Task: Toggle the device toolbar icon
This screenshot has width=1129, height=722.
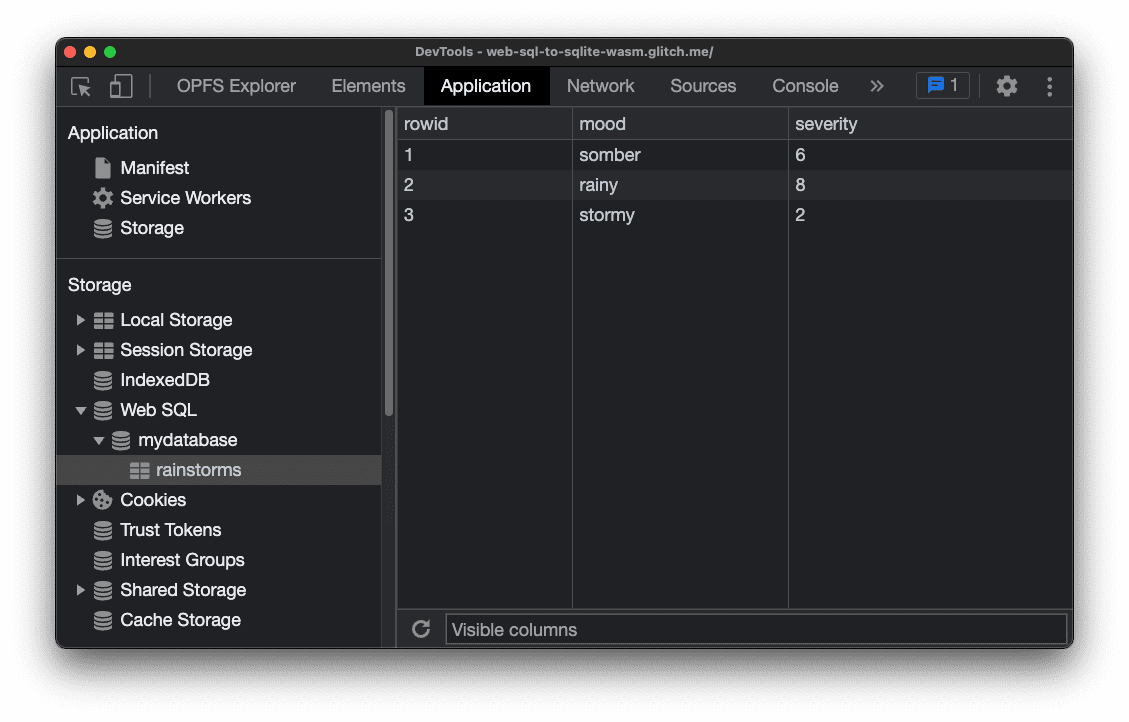Action: [120, 86]
